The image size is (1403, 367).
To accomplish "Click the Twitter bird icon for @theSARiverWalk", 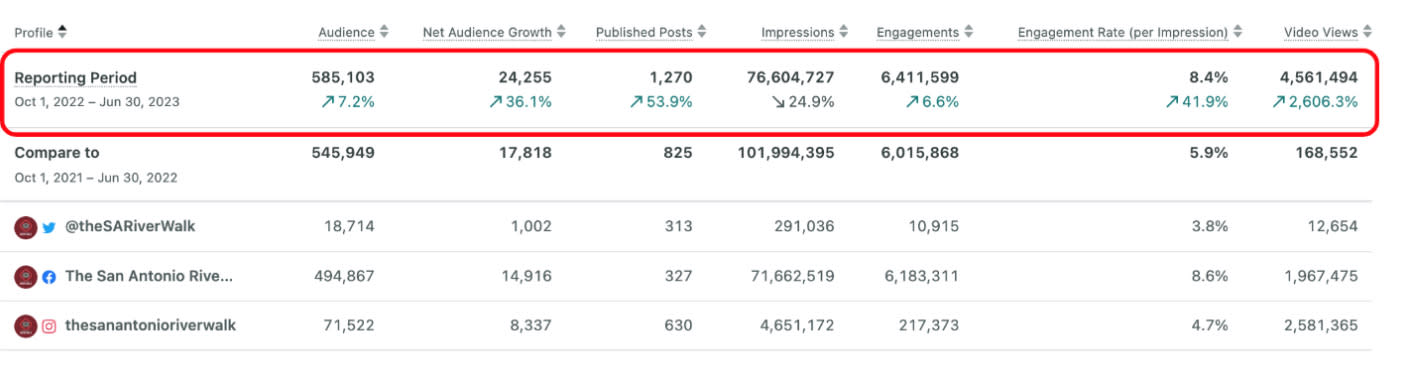I will [x=49, y=227].
